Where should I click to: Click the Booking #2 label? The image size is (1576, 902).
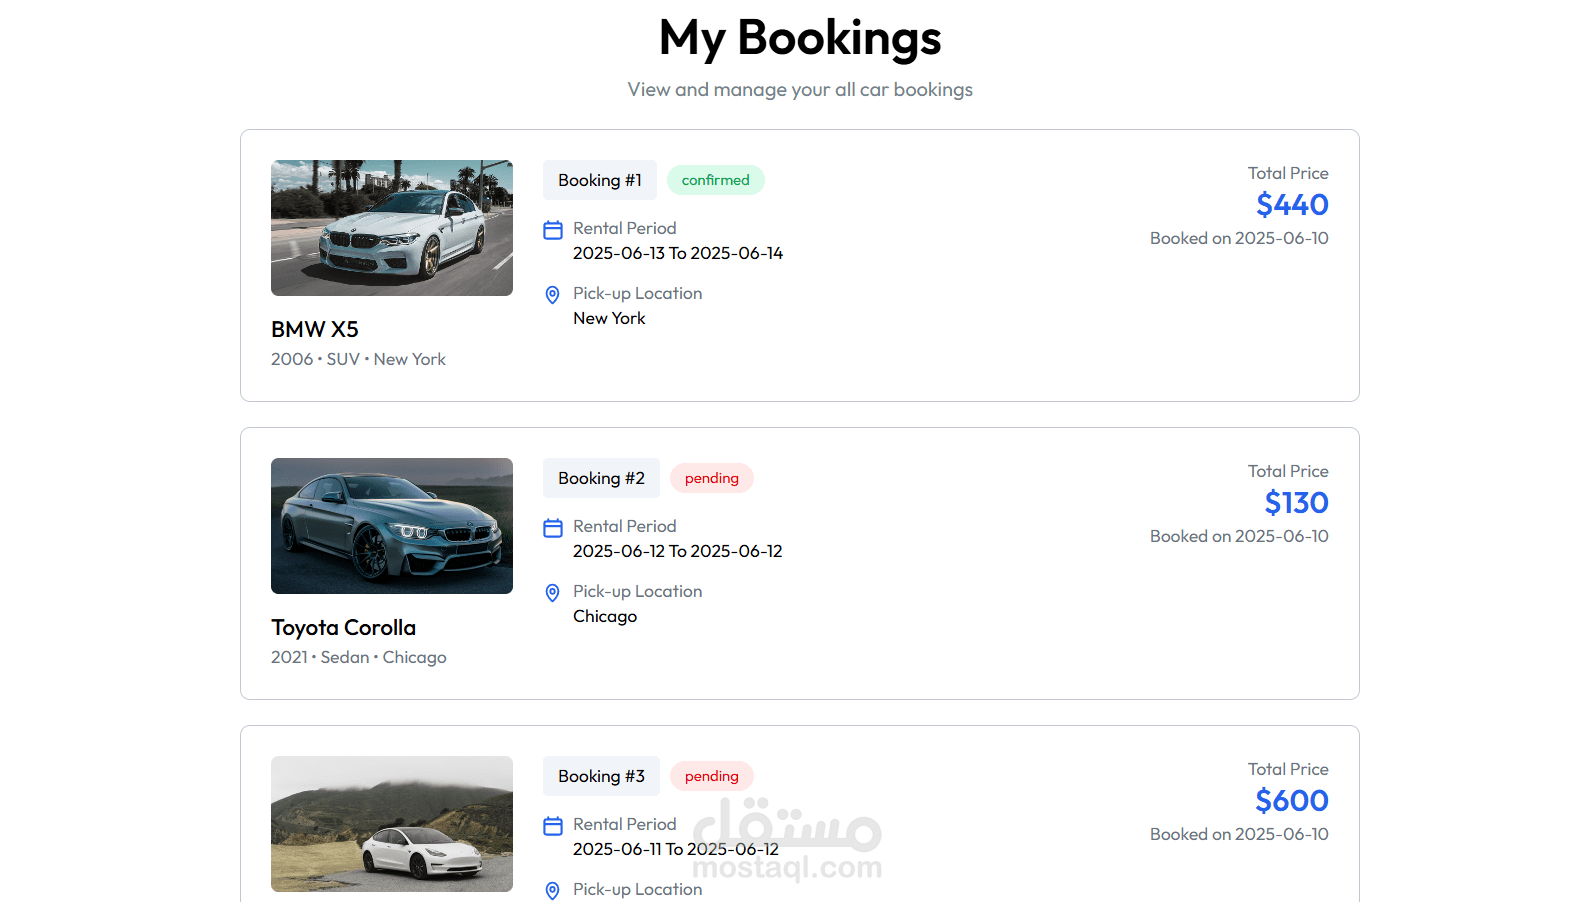tap(601, 478)
